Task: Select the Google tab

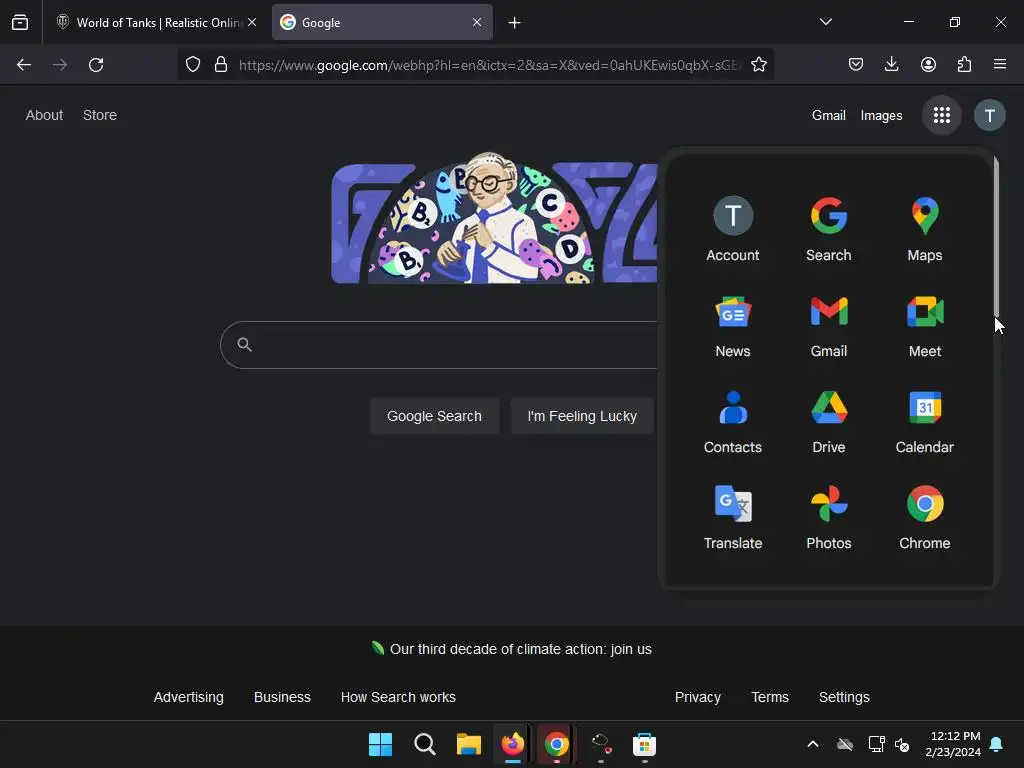Action: (x=382, y=23)
